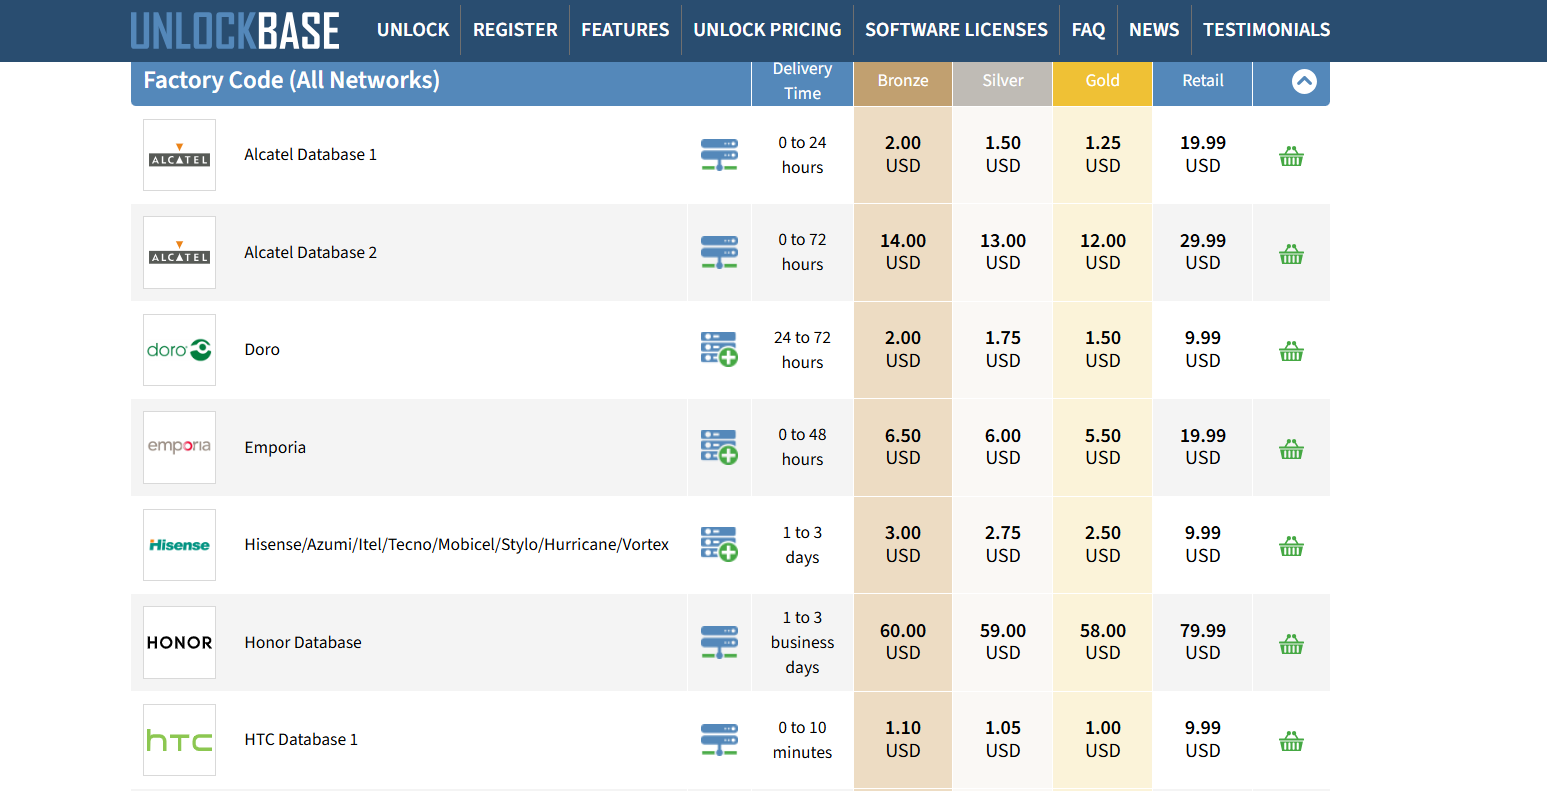Click the Emporia brand logo
This screenshot has height=791, width=1547.
click(179, 447)
